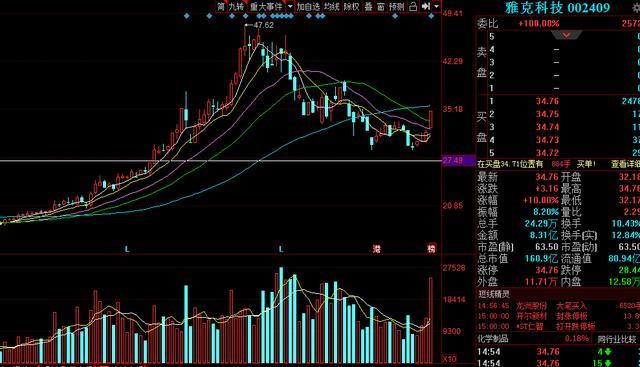Click the 振幅 8.20% value

pyautogui.click(x=546, y=212)
